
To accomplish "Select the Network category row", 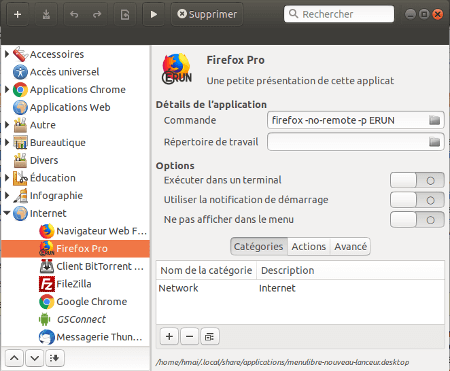I will pyautogui.click(x=300, y=288).
